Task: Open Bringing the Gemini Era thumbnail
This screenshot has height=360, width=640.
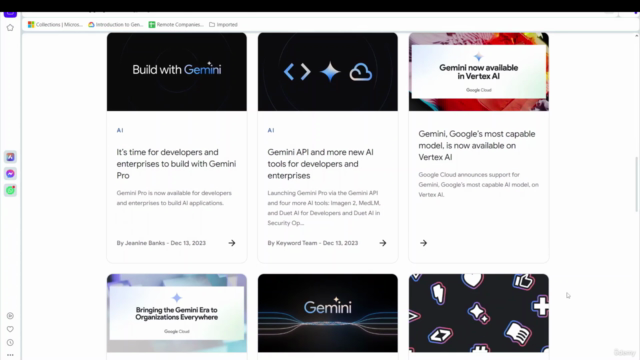Action: pyautogui.click(x=177, y=313)
